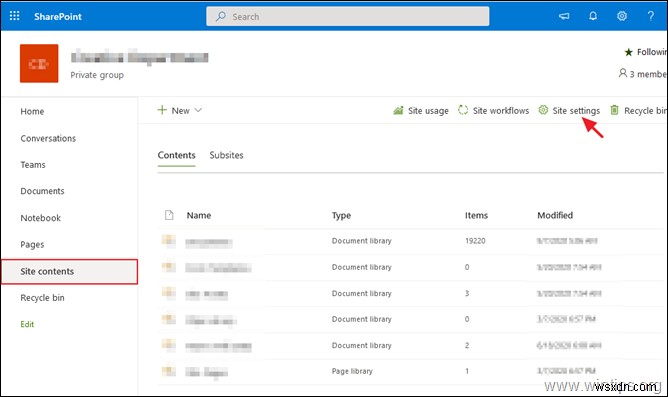Open Site settings

(x=576, y=111)
